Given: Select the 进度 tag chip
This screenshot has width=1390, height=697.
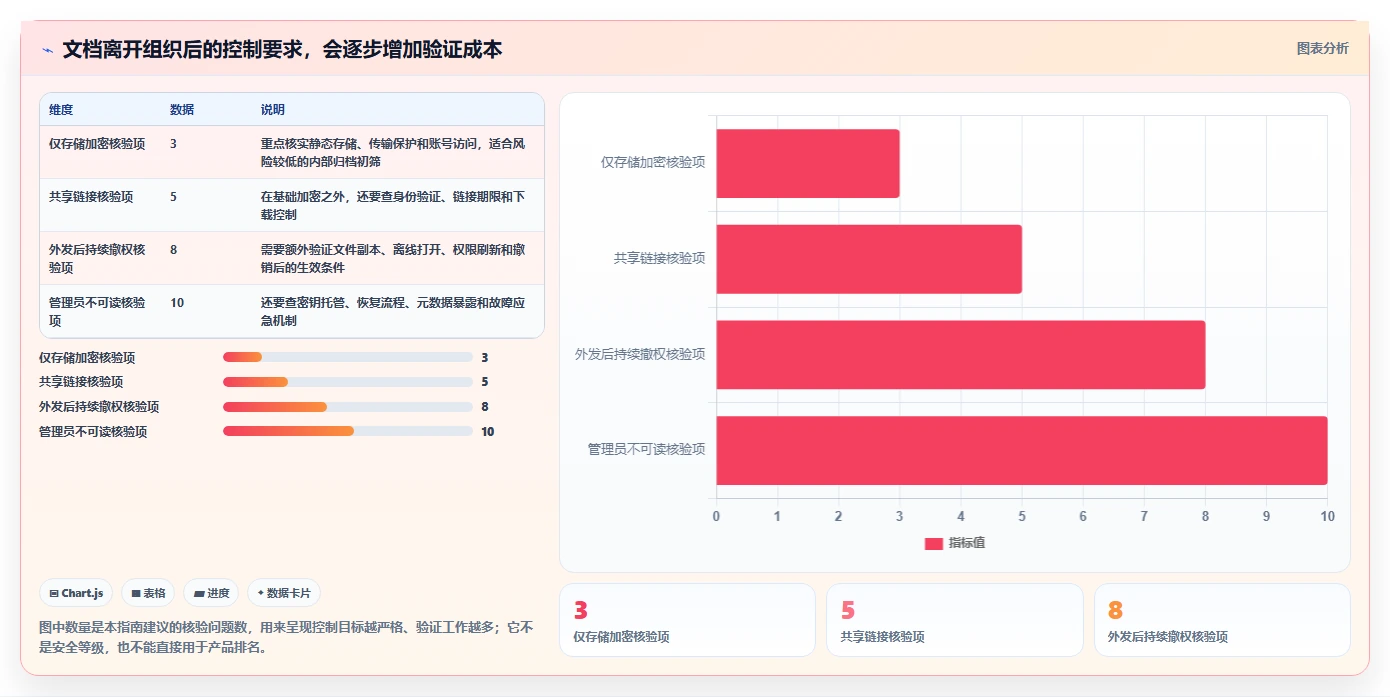Looking at the screenshot, I should (211, 593).
